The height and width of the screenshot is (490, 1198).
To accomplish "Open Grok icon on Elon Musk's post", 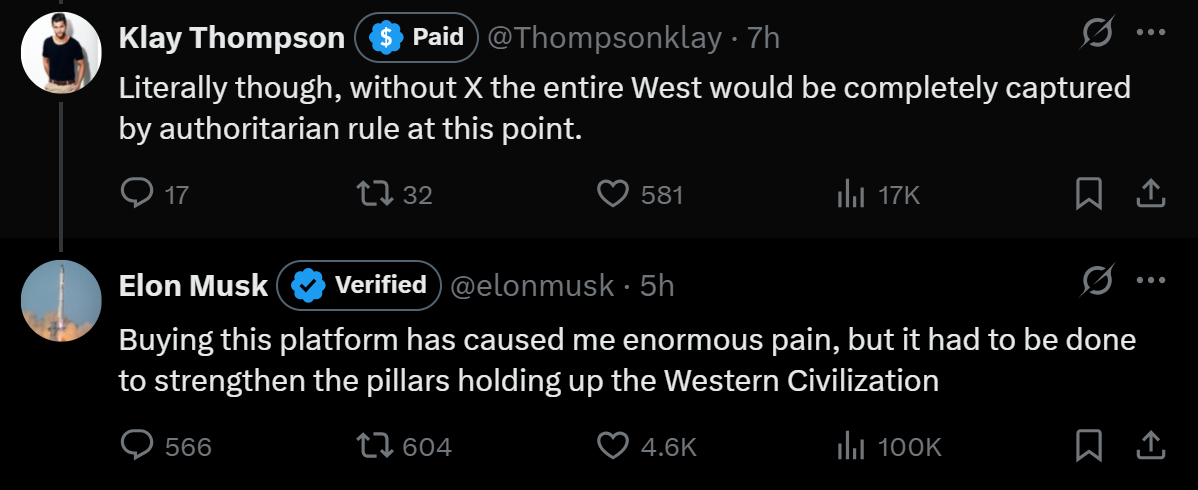I will [x=1098, y=285].
